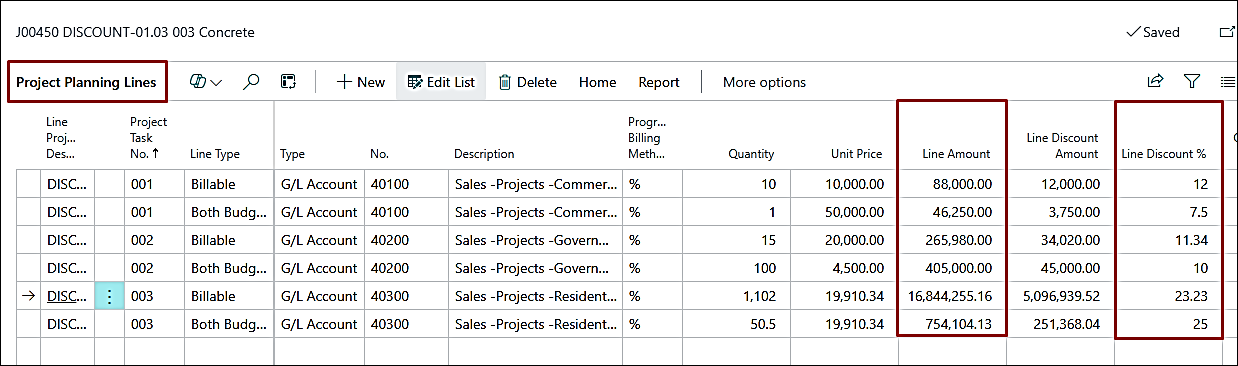The image size is (1238, 366).
Task: Click the Line Discount Amount column header
Action: pos(1062,146)
